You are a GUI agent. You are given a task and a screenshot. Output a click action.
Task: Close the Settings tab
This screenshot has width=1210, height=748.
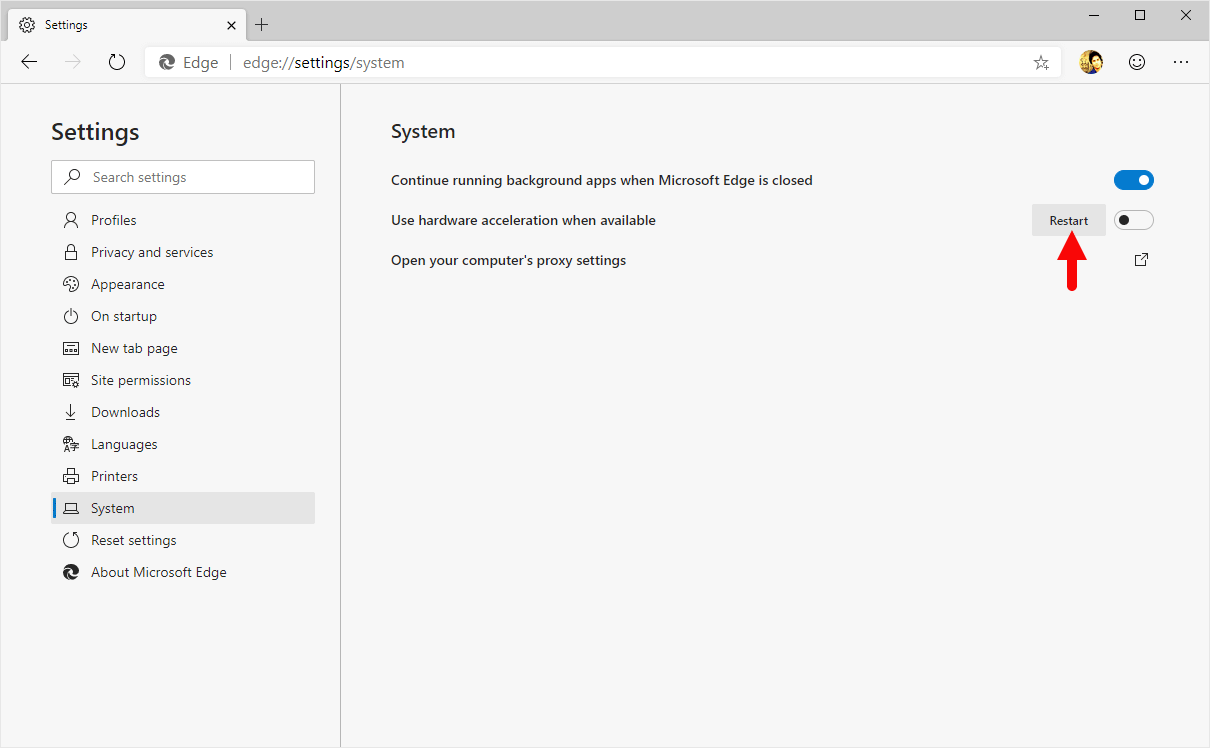point(231,24)
